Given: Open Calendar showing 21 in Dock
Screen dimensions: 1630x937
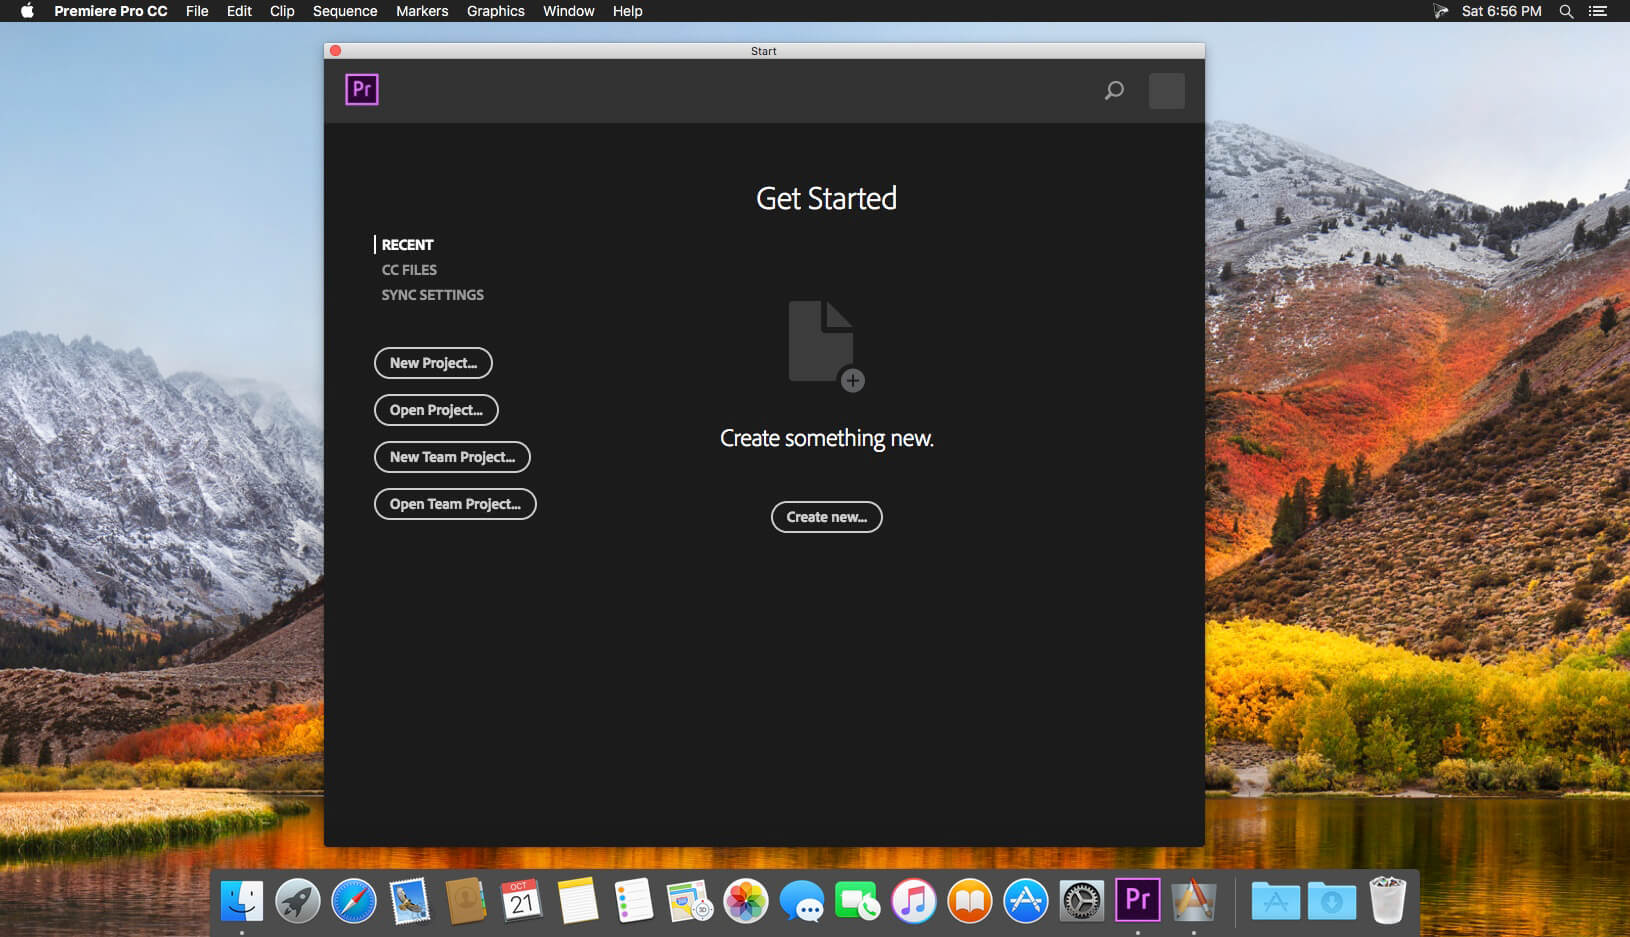Looking at the screenshot, I should tap(522, 901).
